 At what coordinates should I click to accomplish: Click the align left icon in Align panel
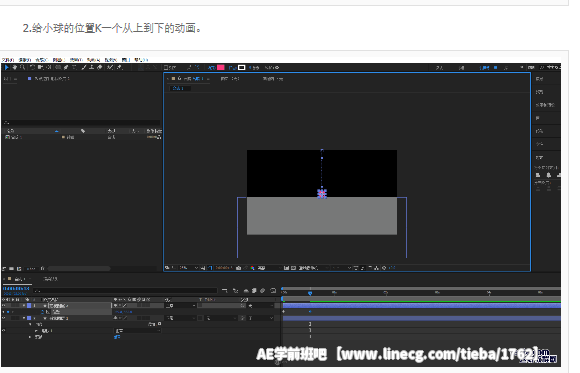coord(538,175)
